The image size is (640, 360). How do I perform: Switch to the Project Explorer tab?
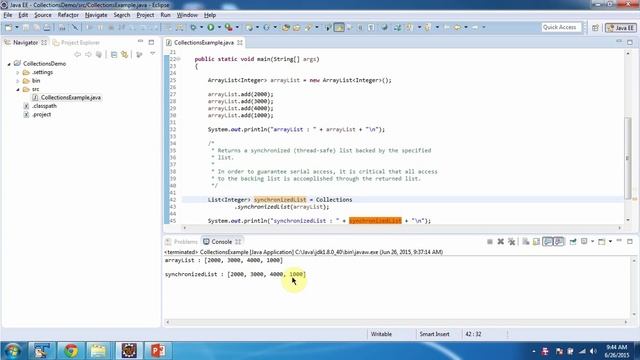[x=76, y=42]
